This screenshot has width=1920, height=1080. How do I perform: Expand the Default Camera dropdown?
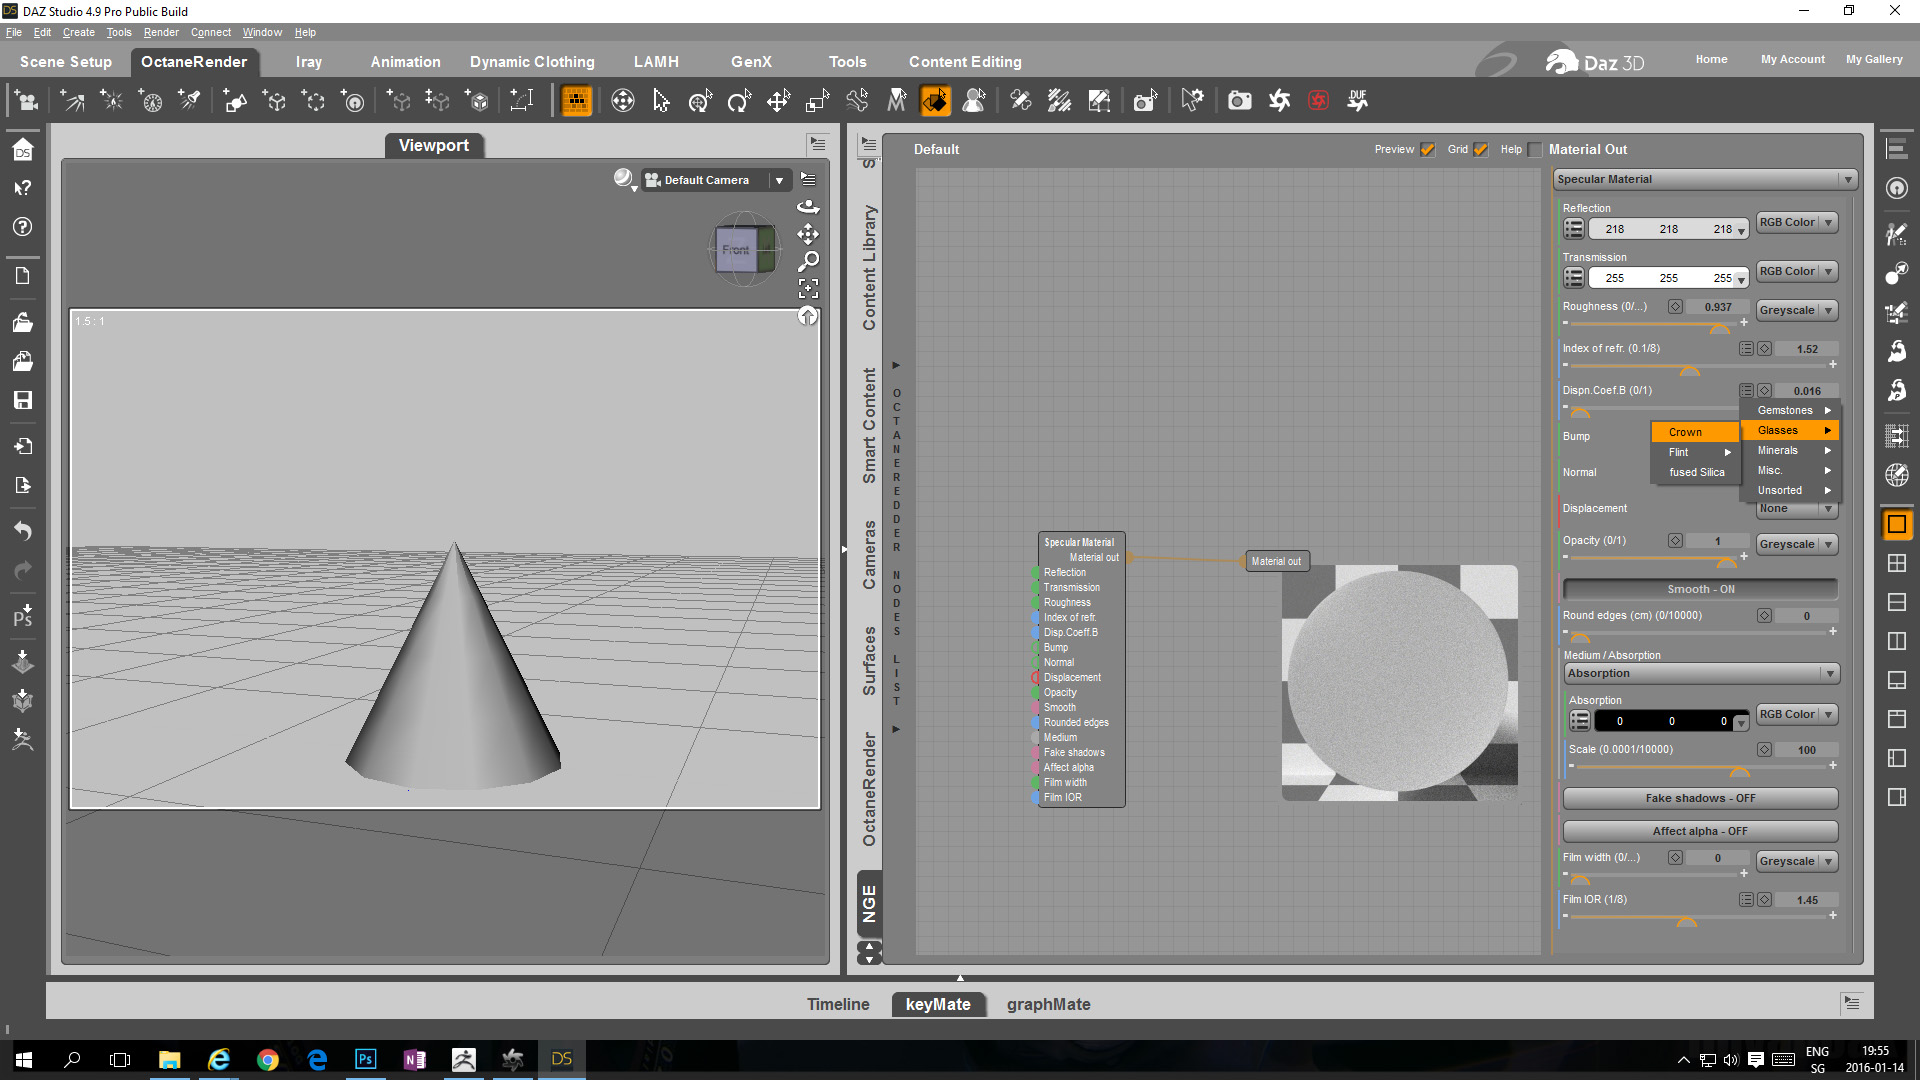[779, 180]
